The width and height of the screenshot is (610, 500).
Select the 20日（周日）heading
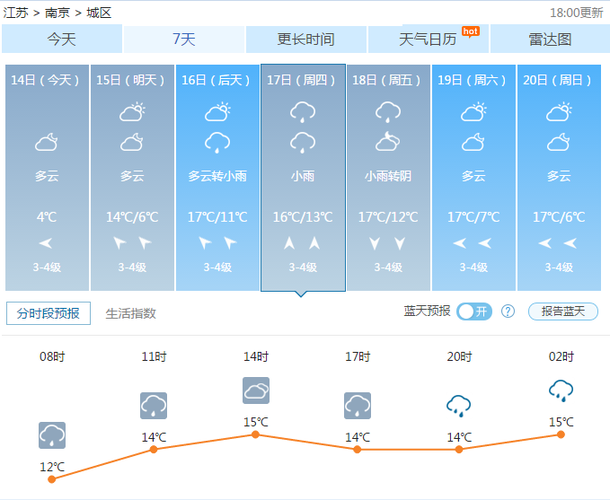pyautogui.click(x=558, y=80)
